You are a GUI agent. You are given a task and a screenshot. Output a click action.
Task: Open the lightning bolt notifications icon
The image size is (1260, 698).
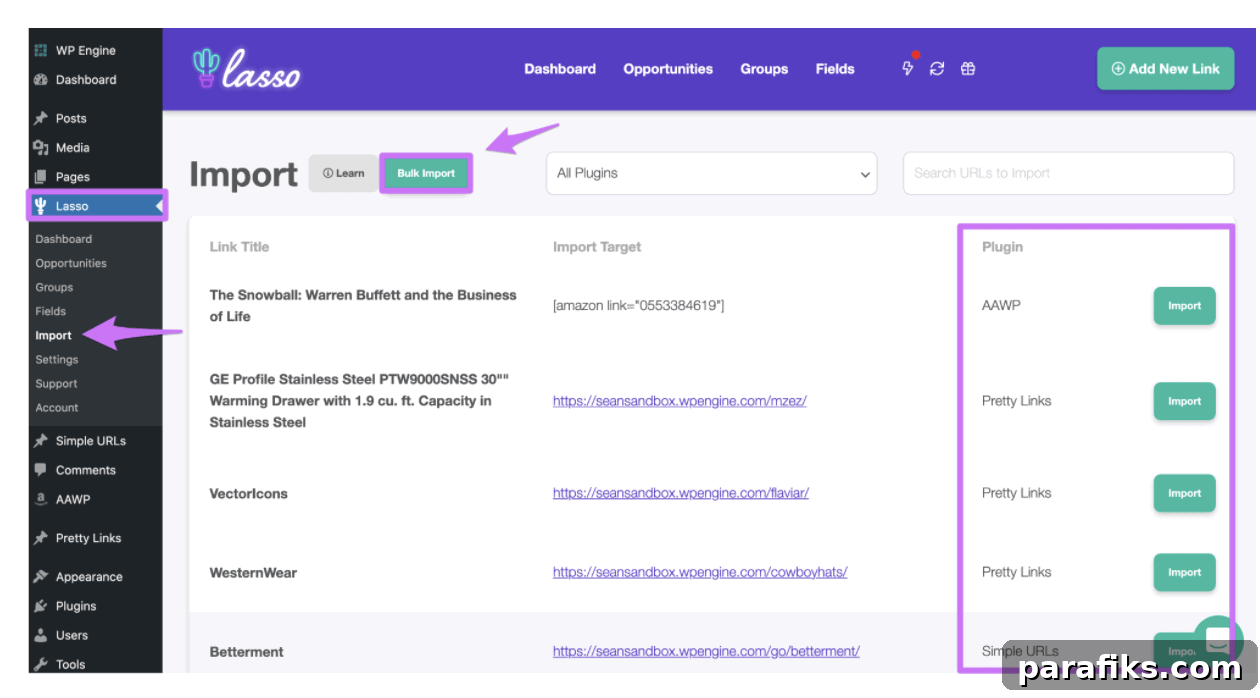click(908, 69)
